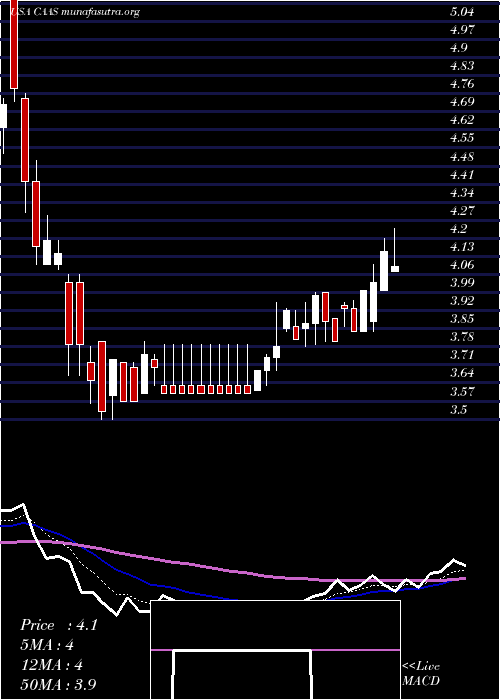Click the 4.69 price axis label
Screen dimensions: 500x700
(462, 102)
